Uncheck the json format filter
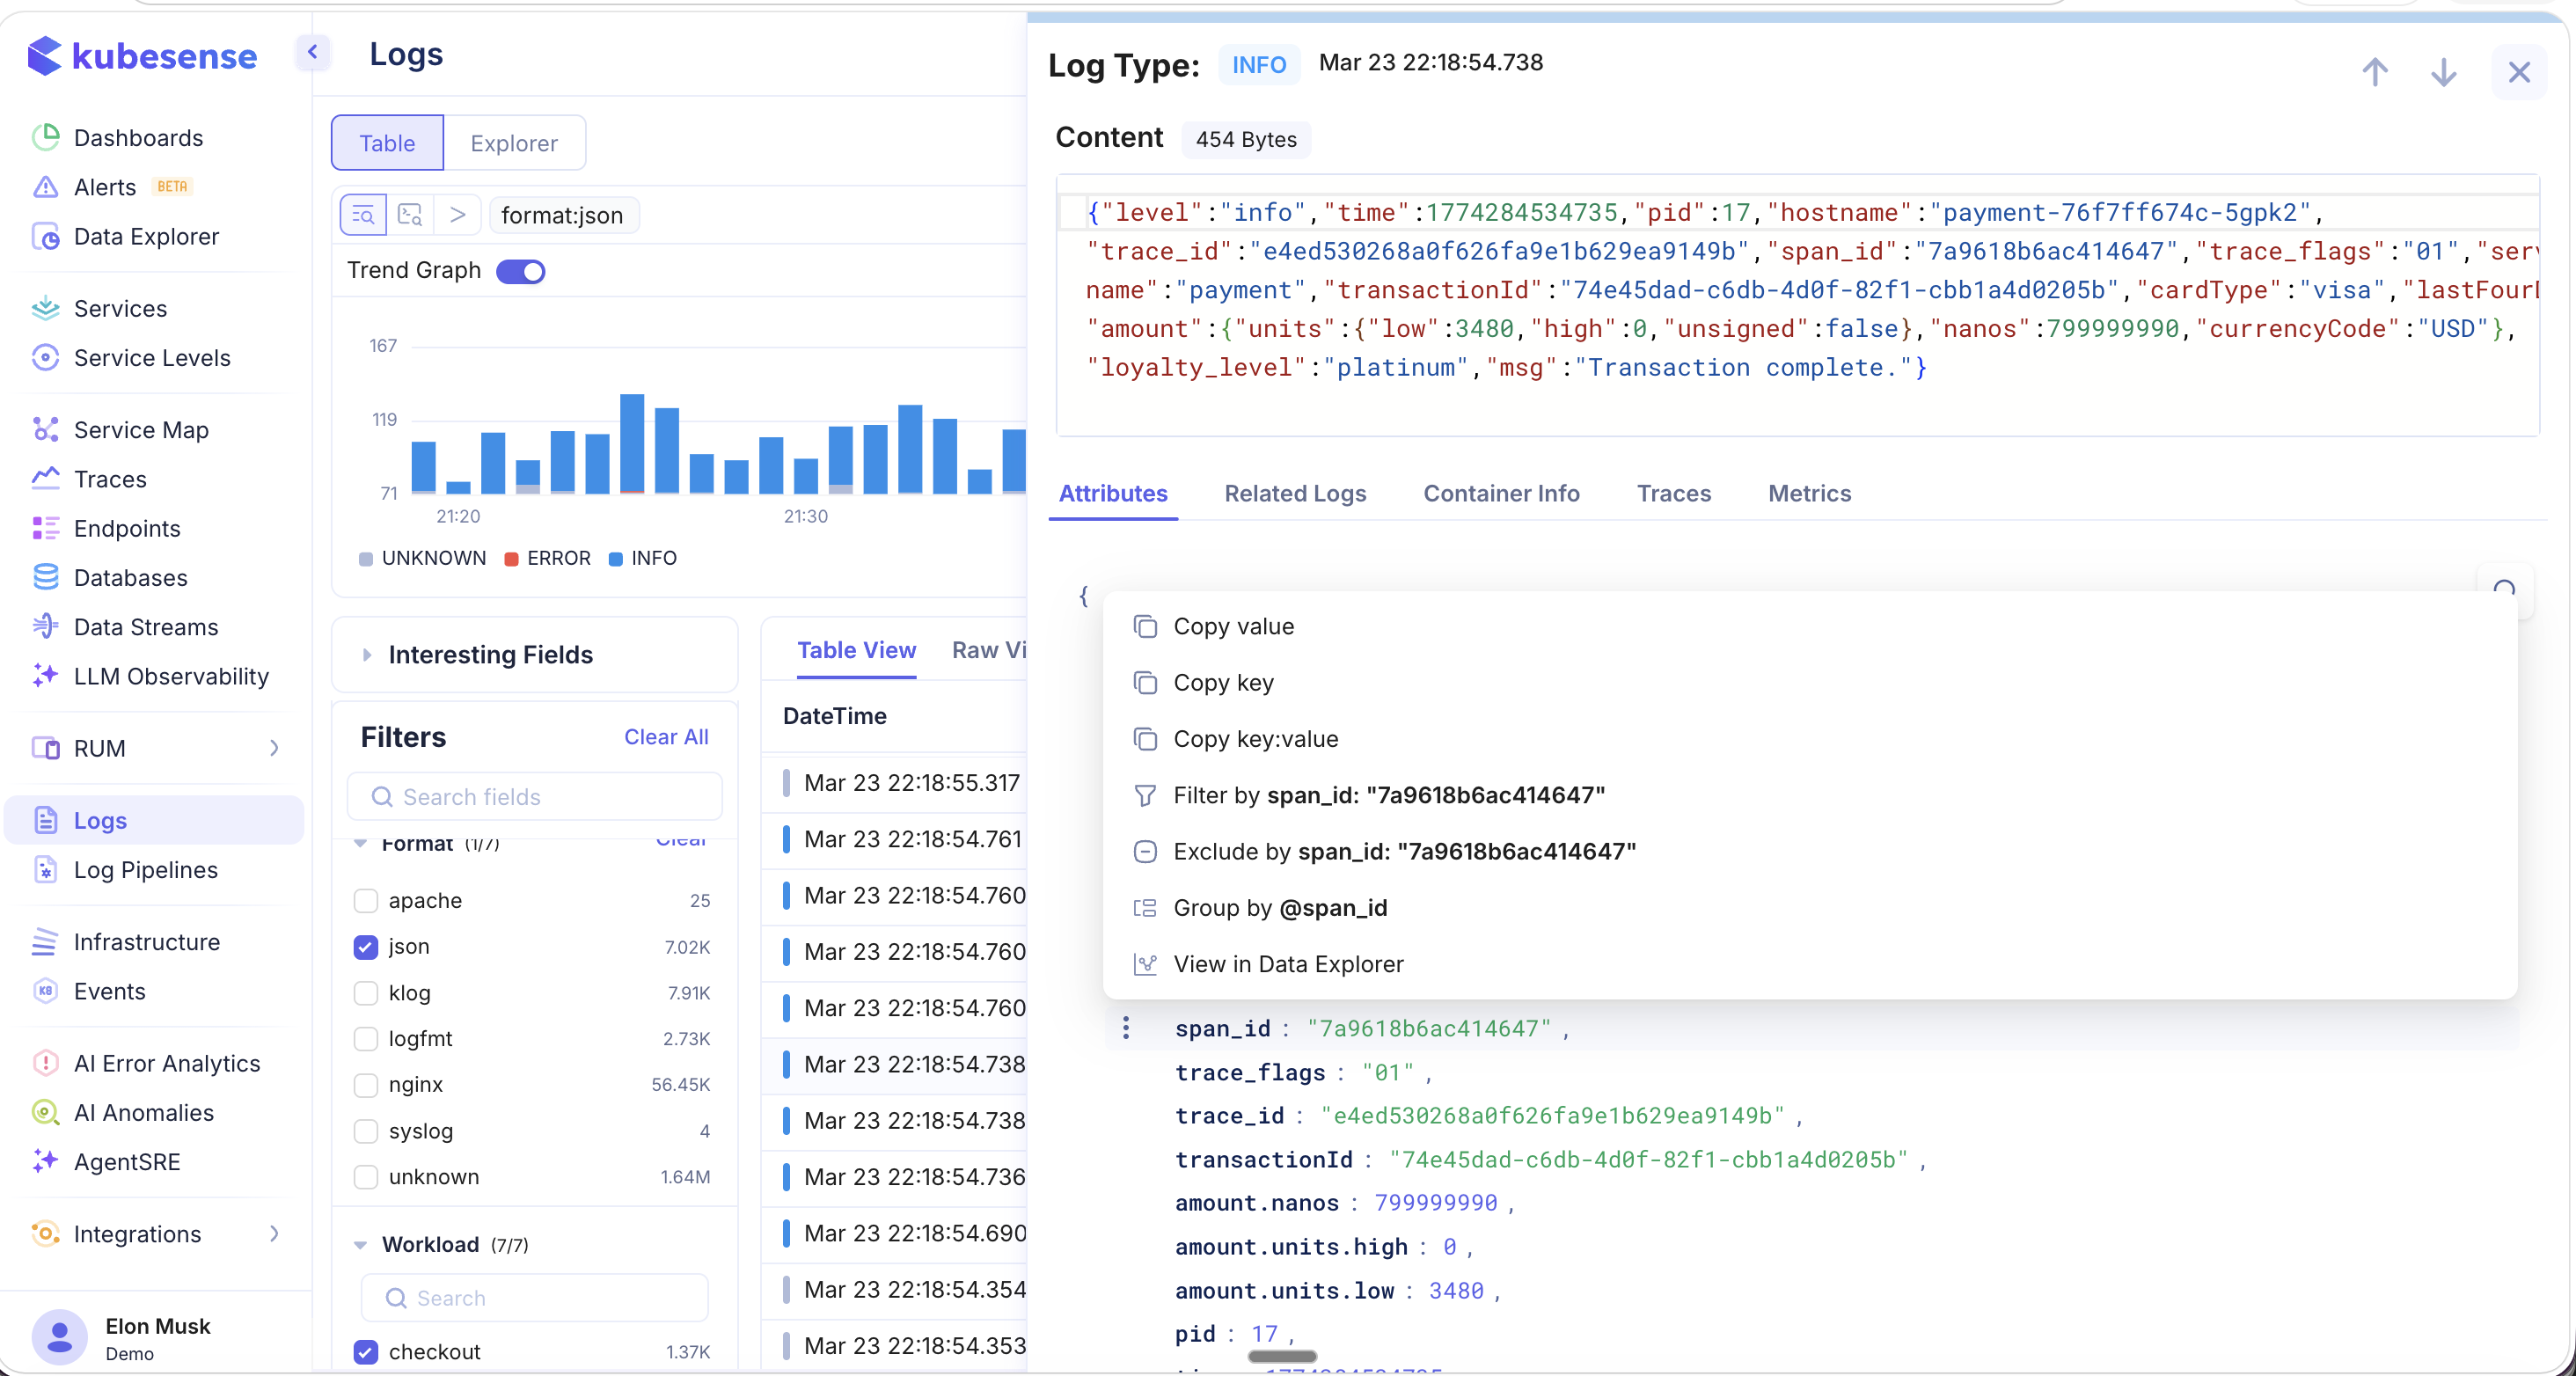The image size is (2576, 1376). point(366,947)
